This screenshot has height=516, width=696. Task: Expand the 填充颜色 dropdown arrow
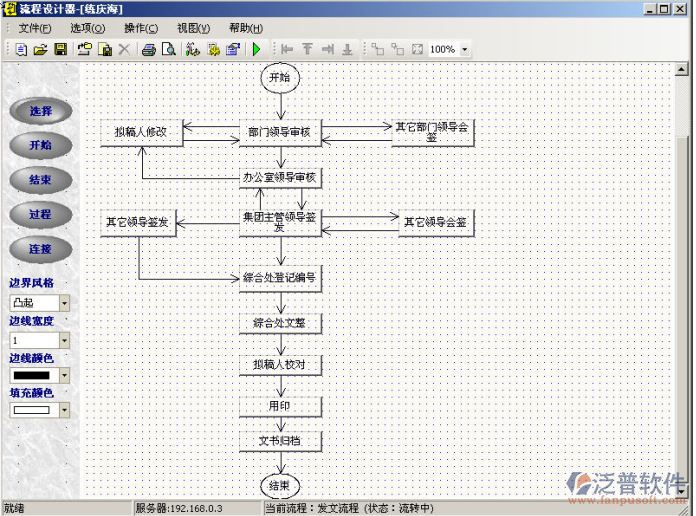(64, 410)
